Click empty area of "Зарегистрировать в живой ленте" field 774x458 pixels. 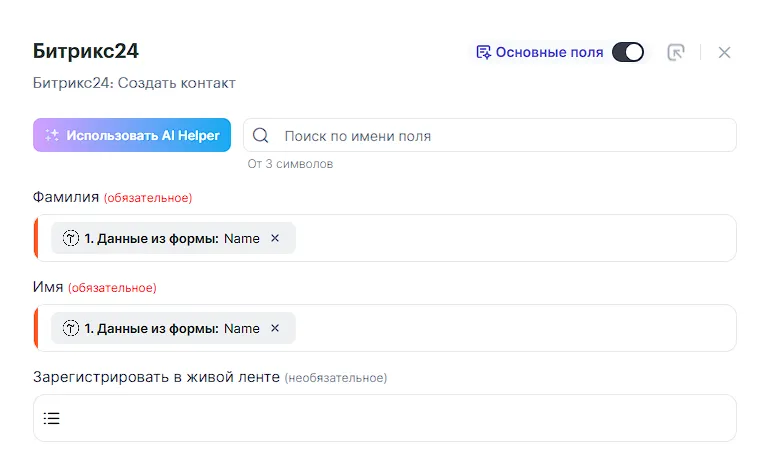click(400, 418)
